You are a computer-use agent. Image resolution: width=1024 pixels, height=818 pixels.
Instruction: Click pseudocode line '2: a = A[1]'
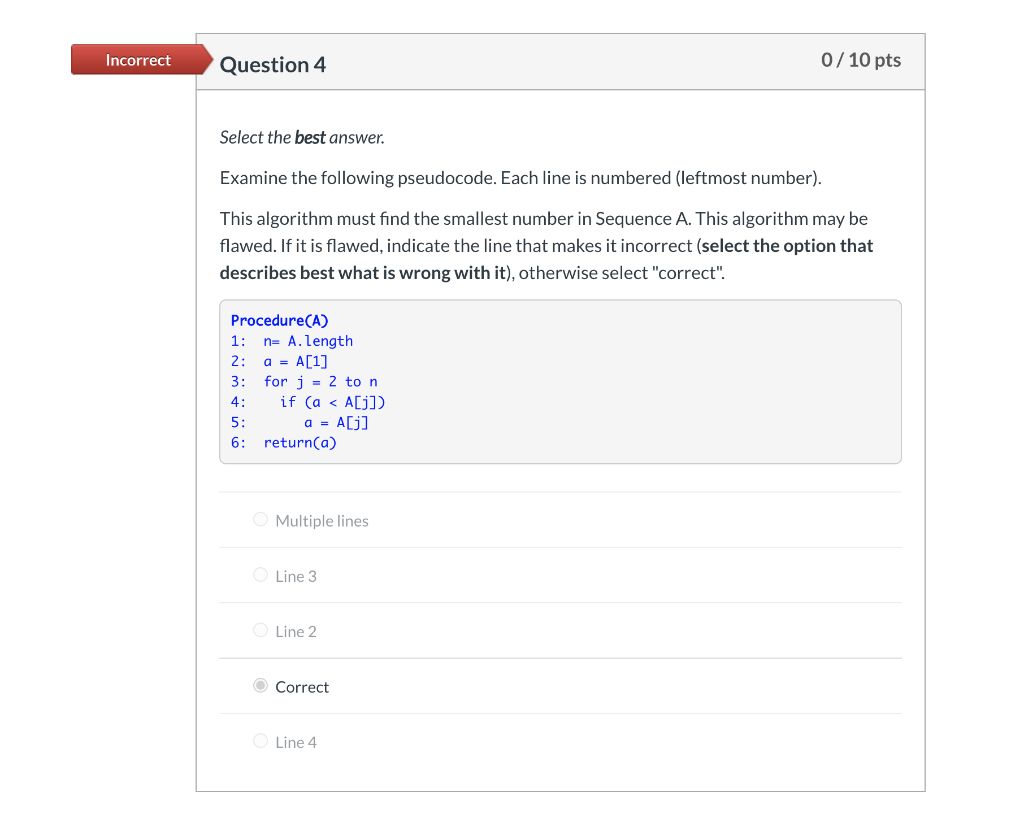280,361
